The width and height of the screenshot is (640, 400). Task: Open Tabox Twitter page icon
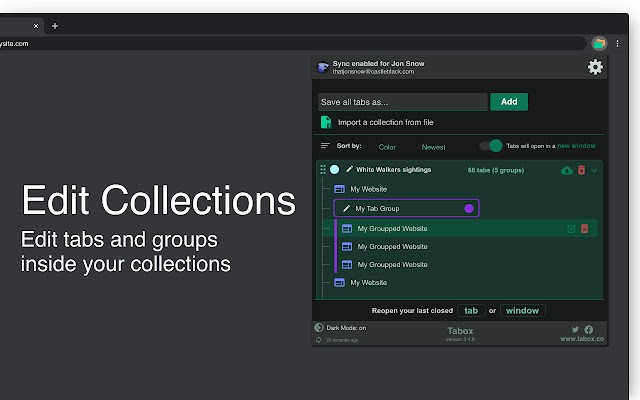tap(575, 329)
